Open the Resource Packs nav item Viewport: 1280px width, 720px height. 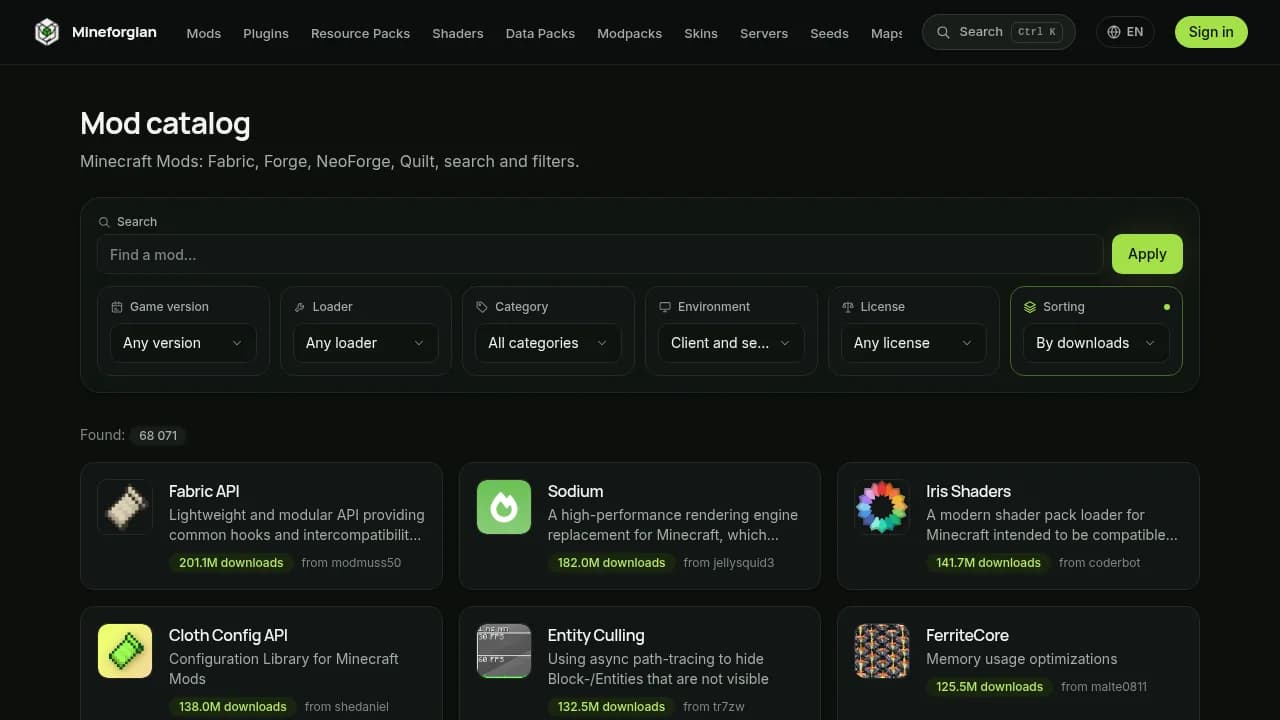pyautogui.click(x=360, y=33)
